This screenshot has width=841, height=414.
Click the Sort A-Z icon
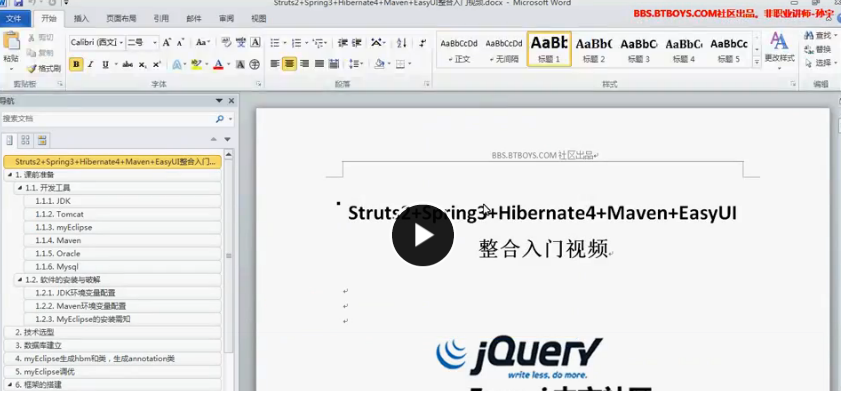(x=402, y=42)
